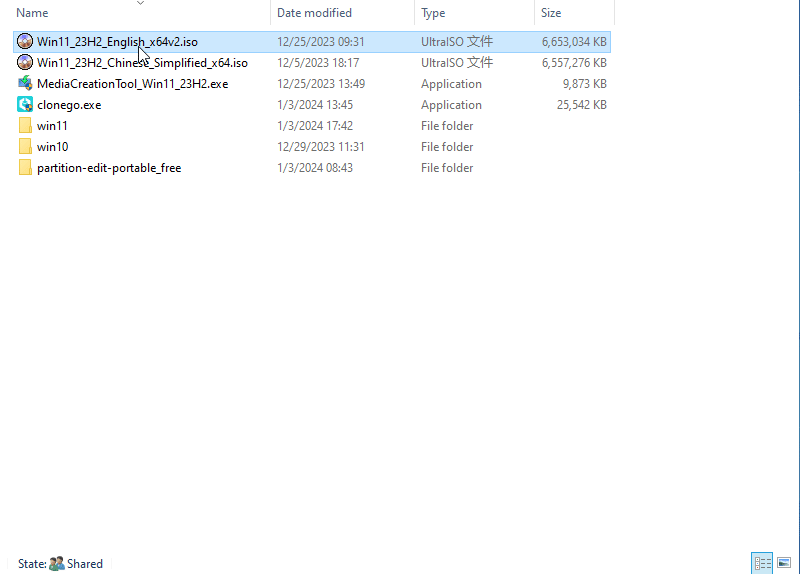Click the win11 folder icon
This screenshot has height=574, width=800.
(x=24, y=125)
